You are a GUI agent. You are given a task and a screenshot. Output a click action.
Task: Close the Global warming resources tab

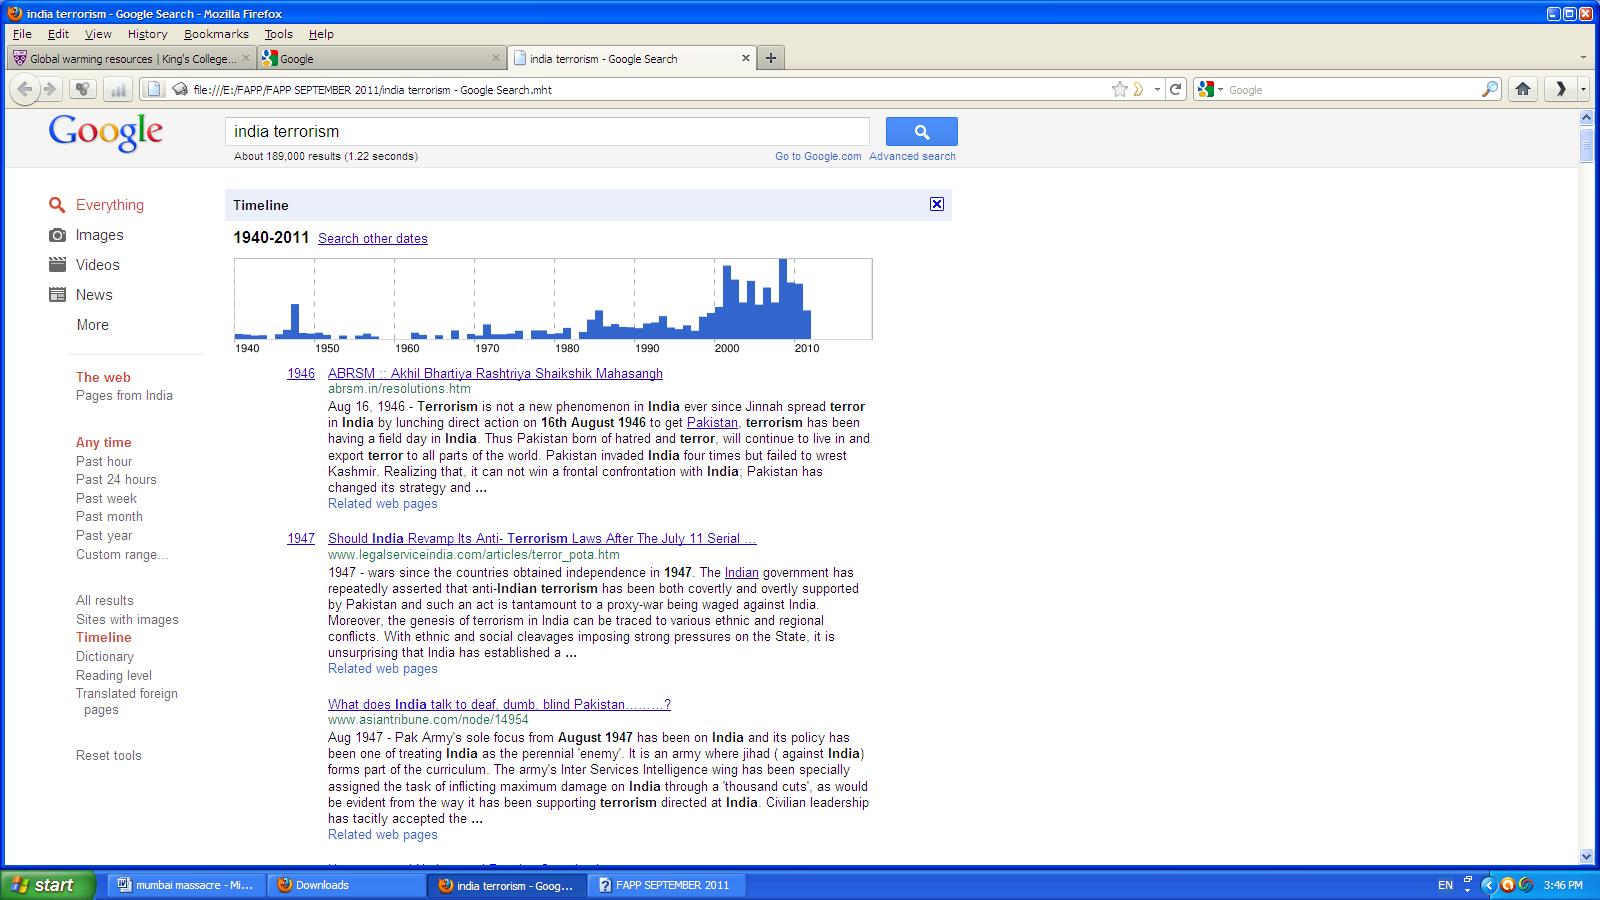(x=246, y=58)
